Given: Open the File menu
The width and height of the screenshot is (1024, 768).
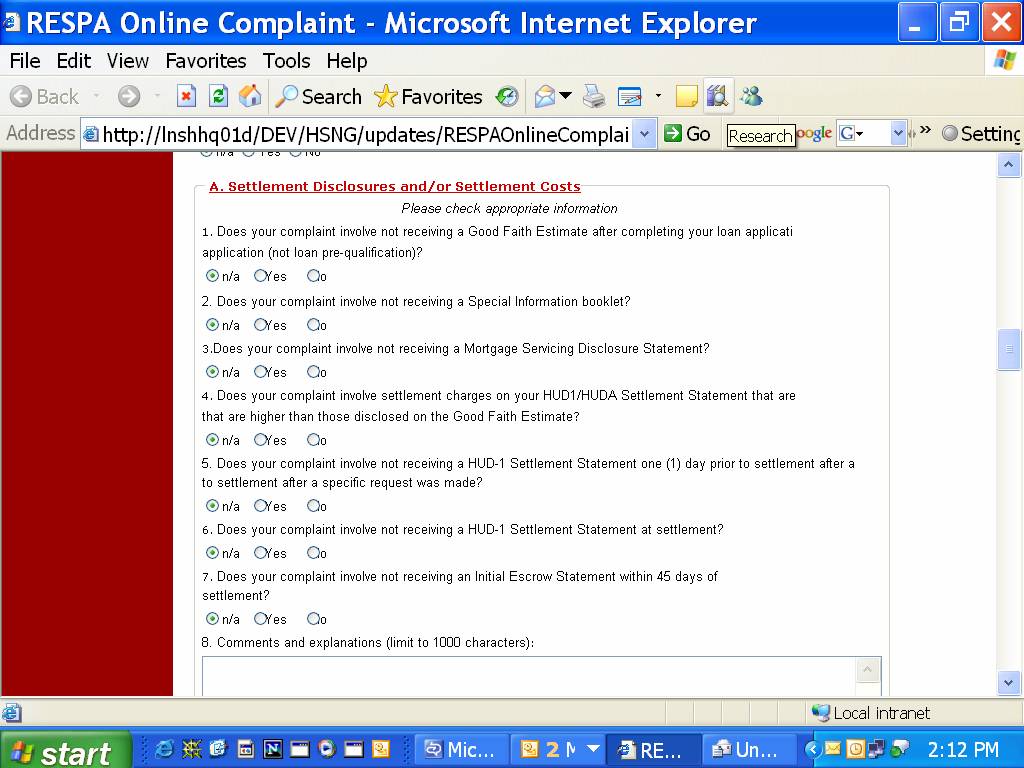Looking at the screenshot, I should [25, 61].
